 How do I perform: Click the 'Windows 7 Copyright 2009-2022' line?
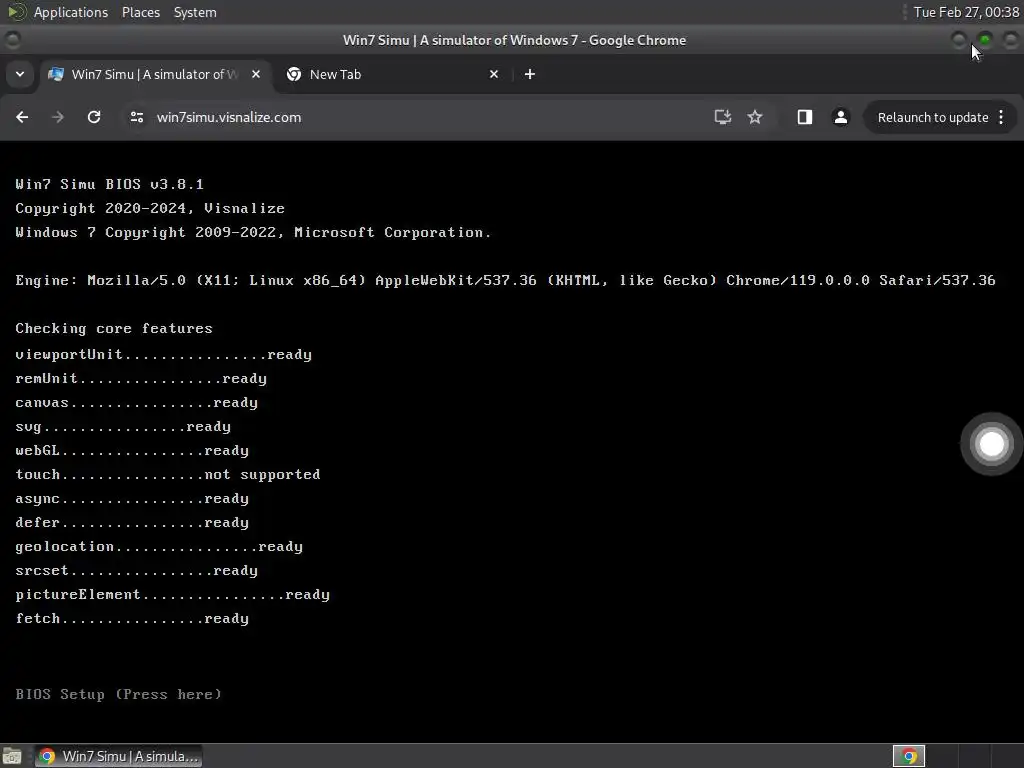(253, 232)
